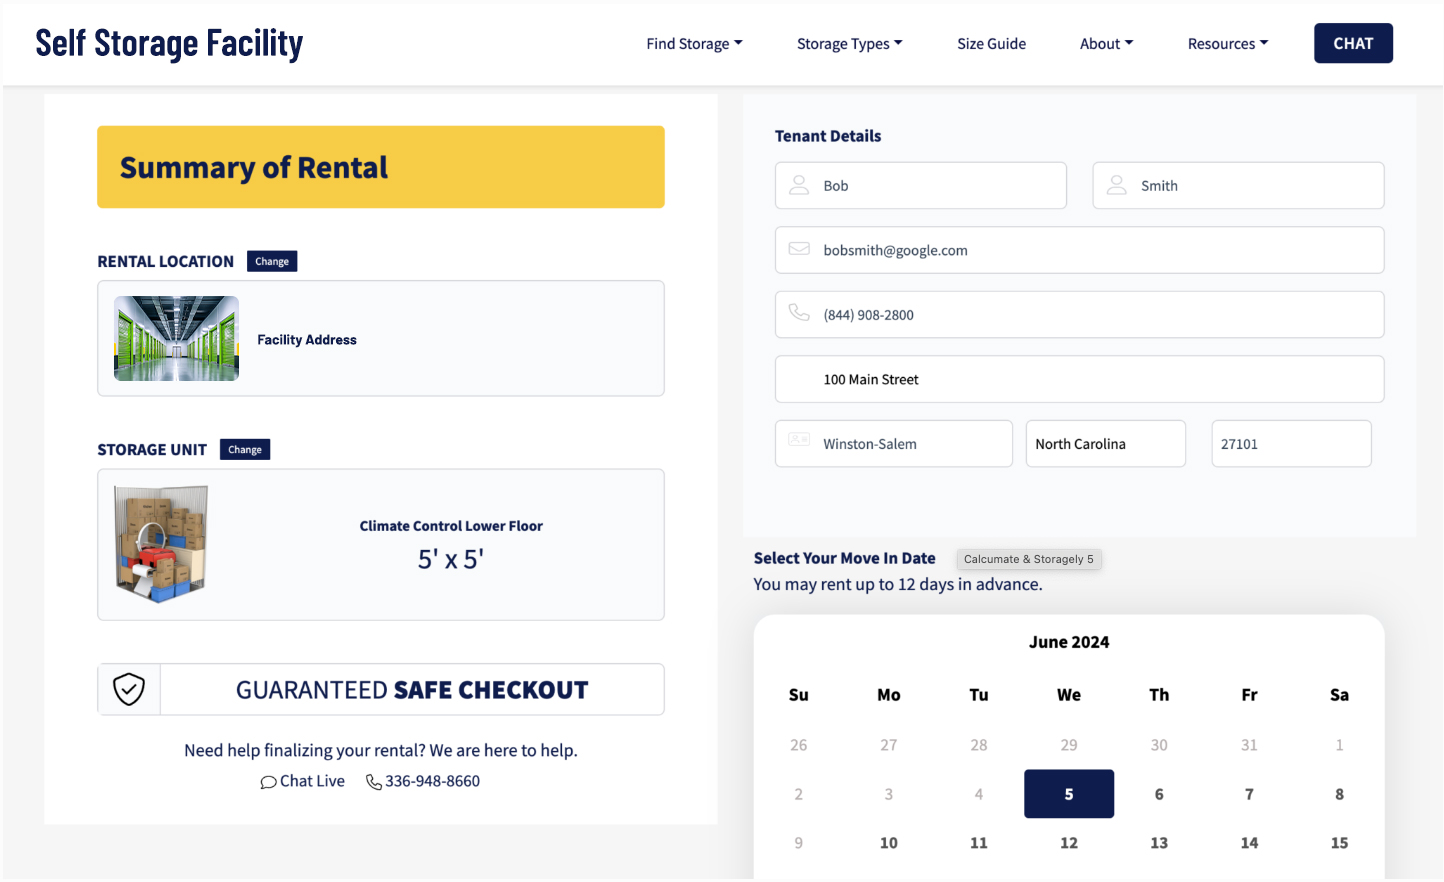Viewport: 1444px width, 882px height.
Task: Click the Calcumate & Storagely 5 badge
Action: [x=1029, y=559]
